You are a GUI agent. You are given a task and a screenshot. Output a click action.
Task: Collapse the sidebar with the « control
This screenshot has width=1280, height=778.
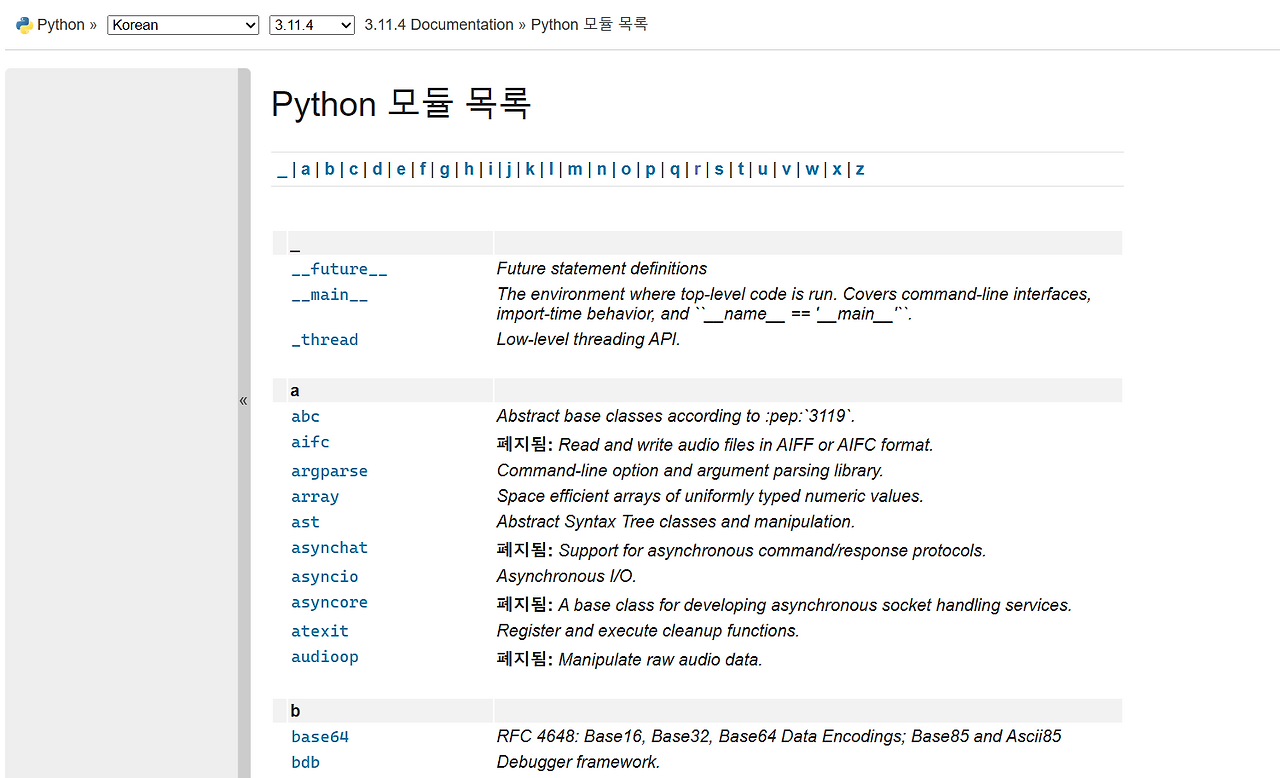[243, 400]
